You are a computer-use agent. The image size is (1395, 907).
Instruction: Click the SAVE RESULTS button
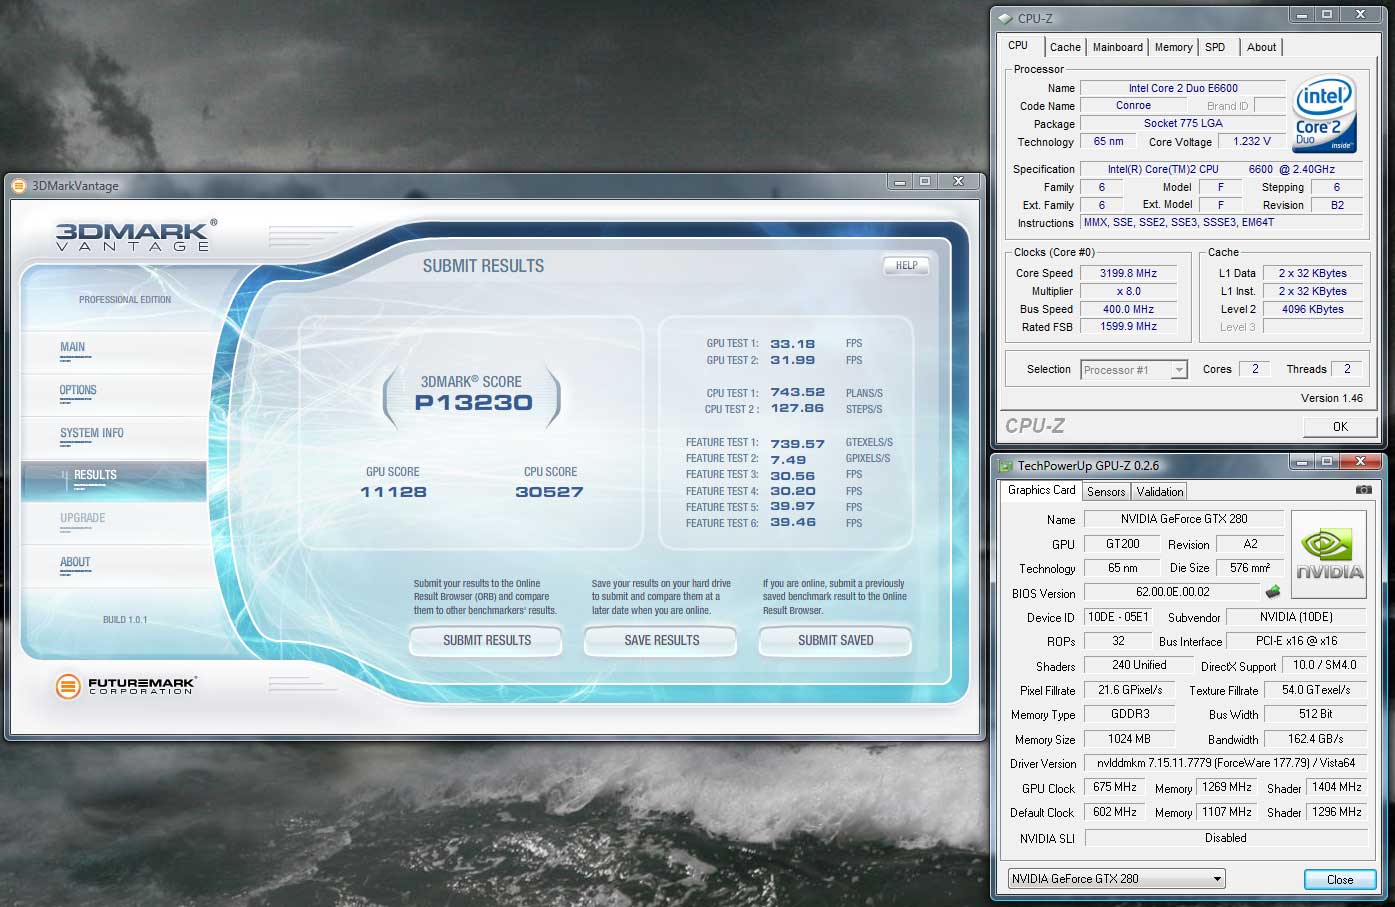[661, 641]
